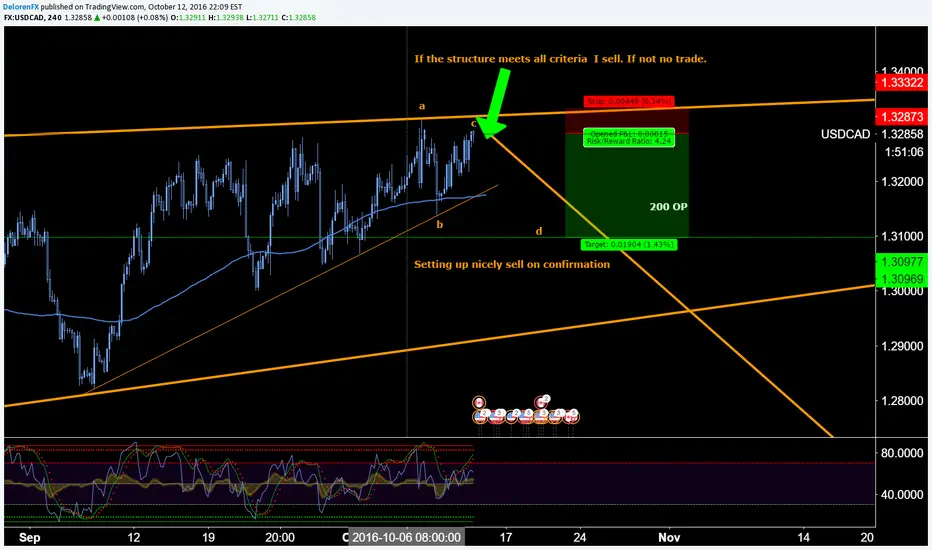
Task: Open the DelorenFX author link
Action: [x=20, y=7]
